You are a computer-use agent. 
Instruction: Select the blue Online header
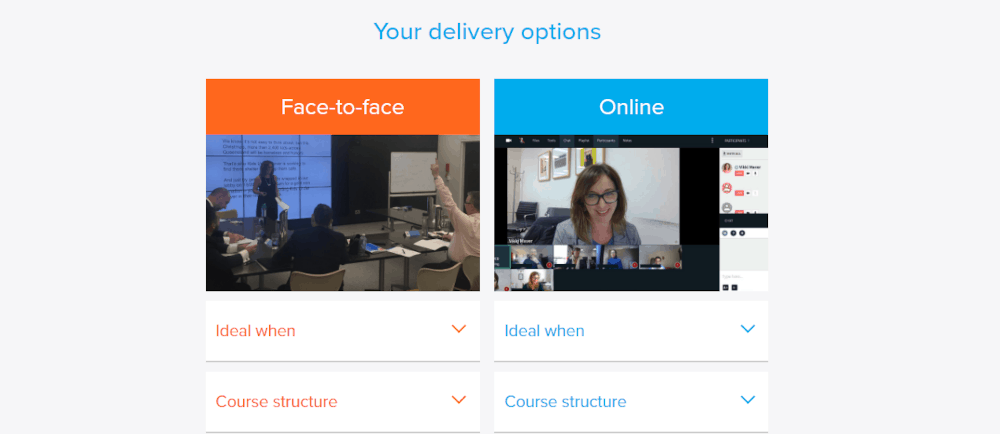point(631,106)
